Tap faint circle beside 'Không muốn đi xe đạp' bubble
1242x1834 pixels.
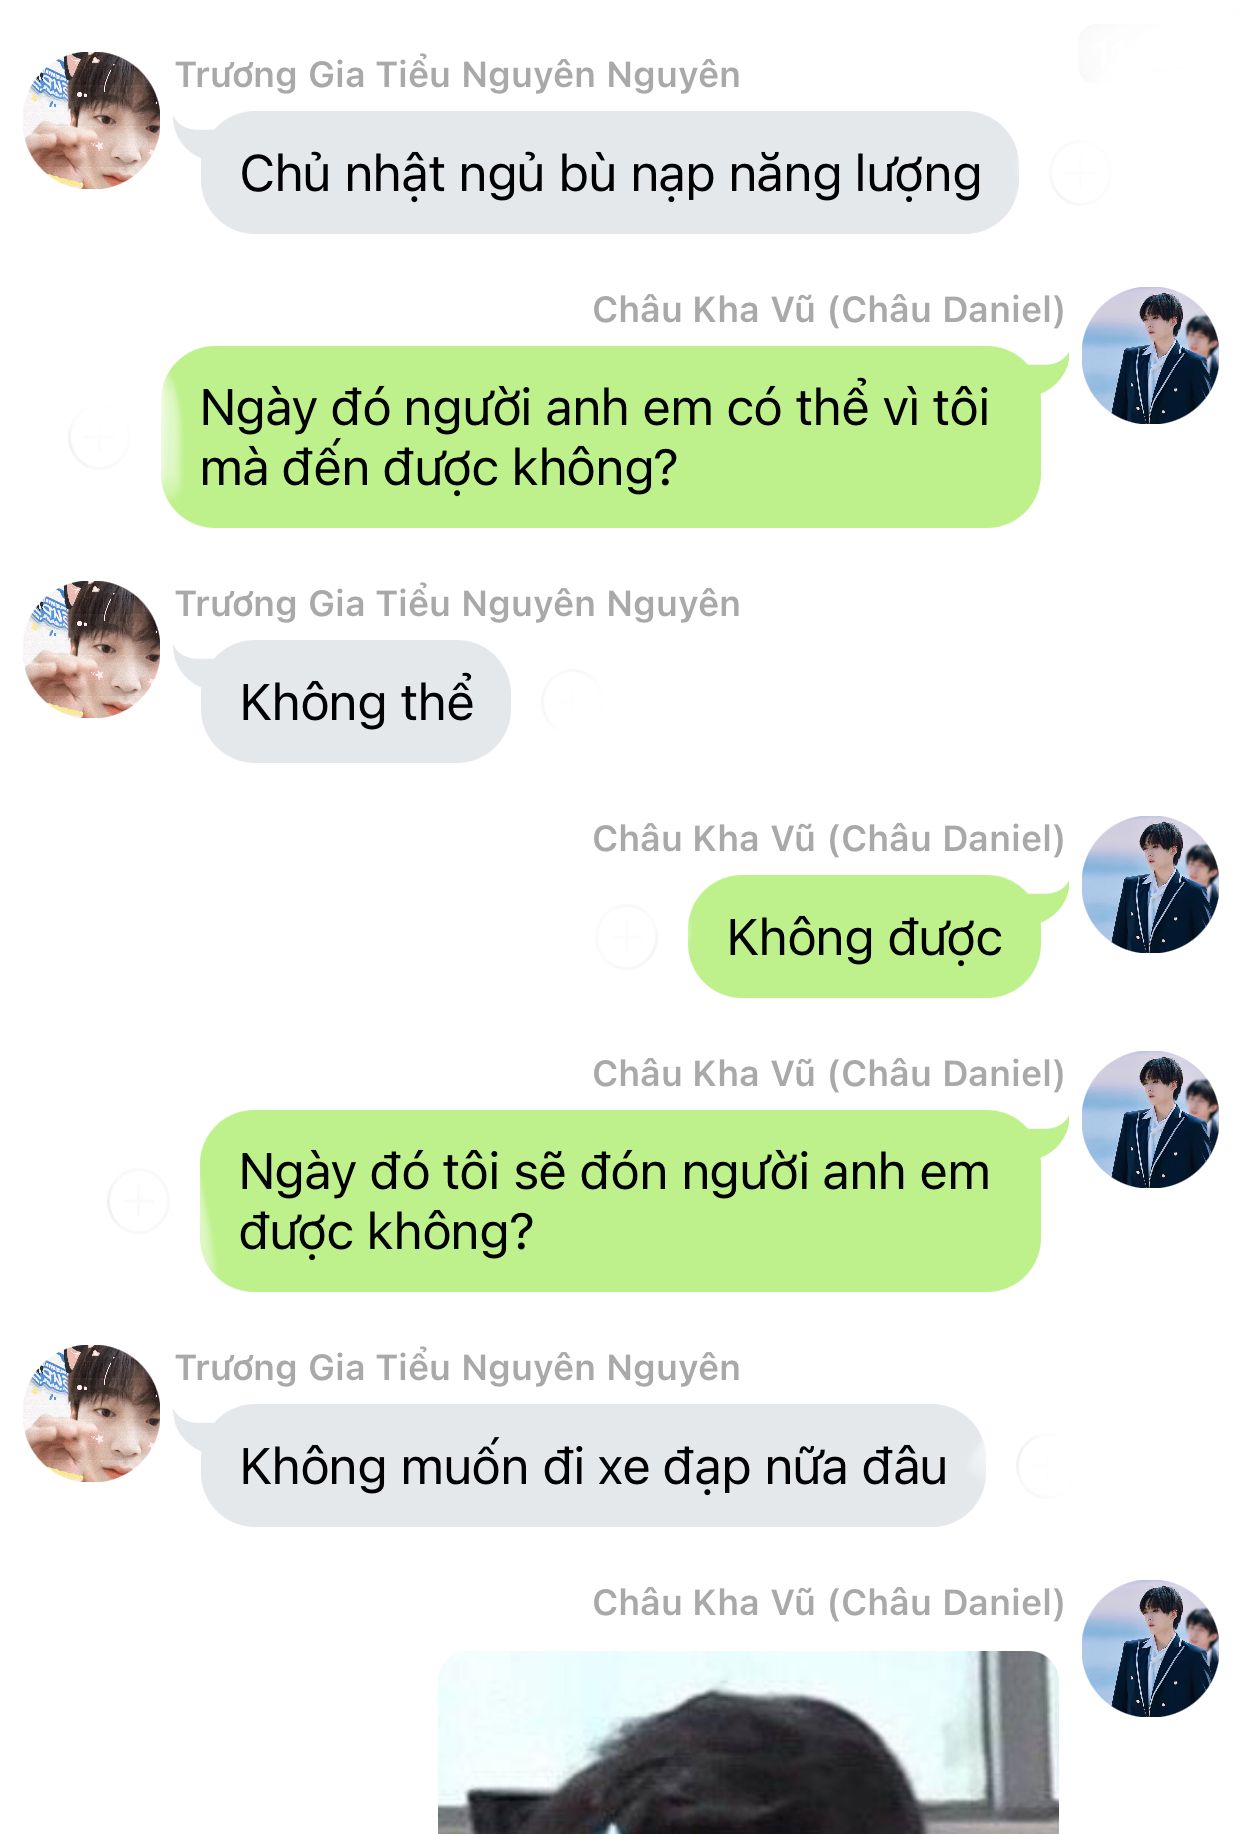(x=1046, y=1466)
